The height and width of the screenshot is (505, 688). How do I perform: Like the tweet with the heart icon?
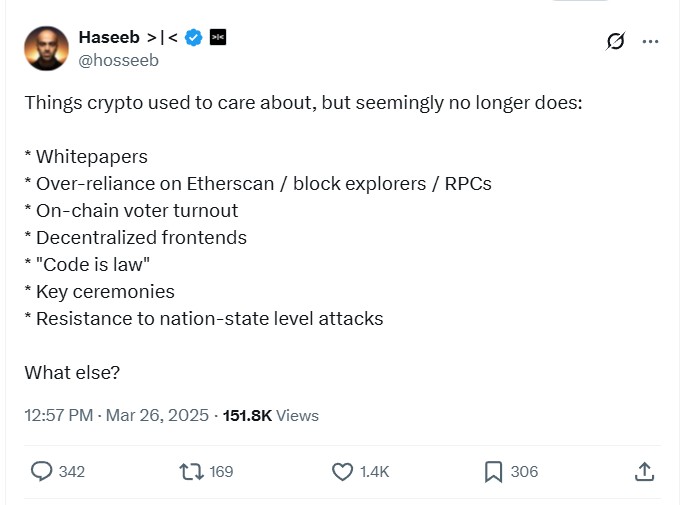[x=342, y=471]
